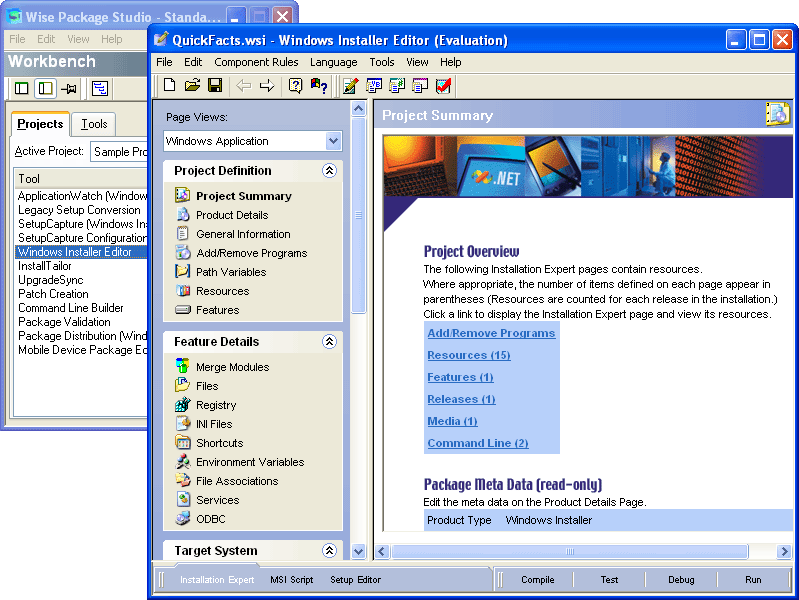Open Edit menu in Installer Editor
The image size is (799, 600).
(x=193, y=62)
